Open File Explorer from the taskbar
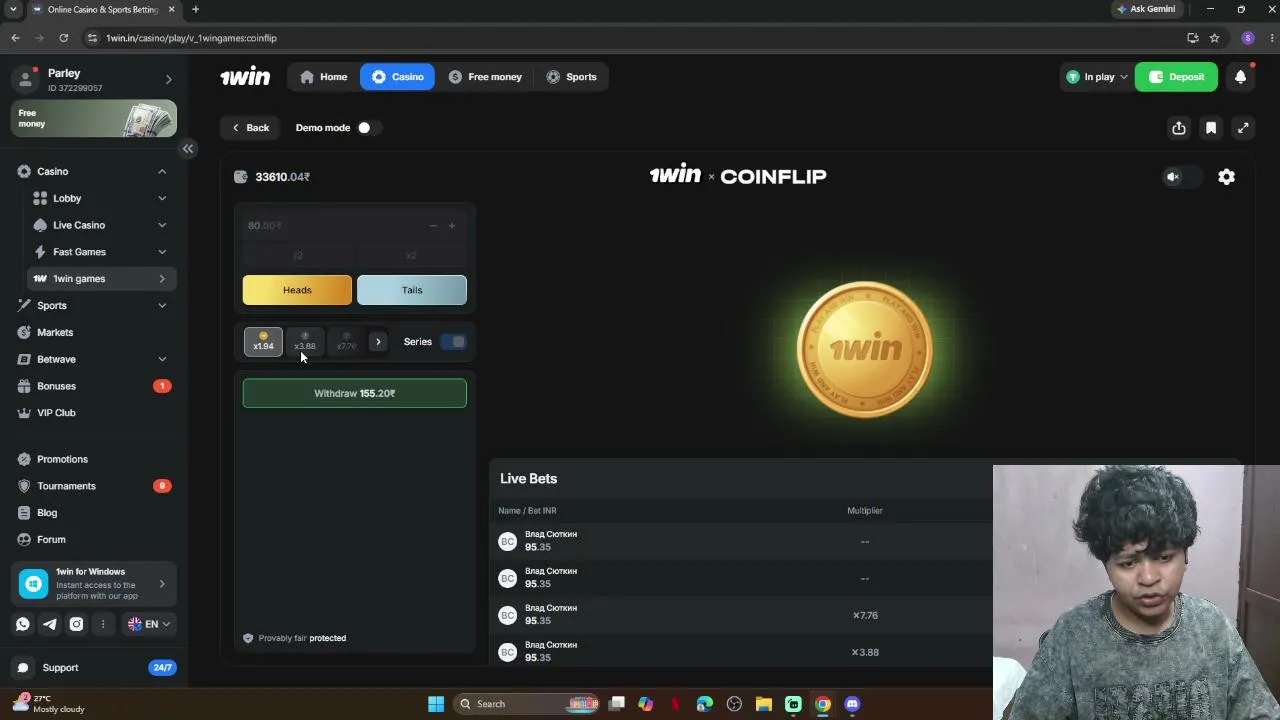 764,704
